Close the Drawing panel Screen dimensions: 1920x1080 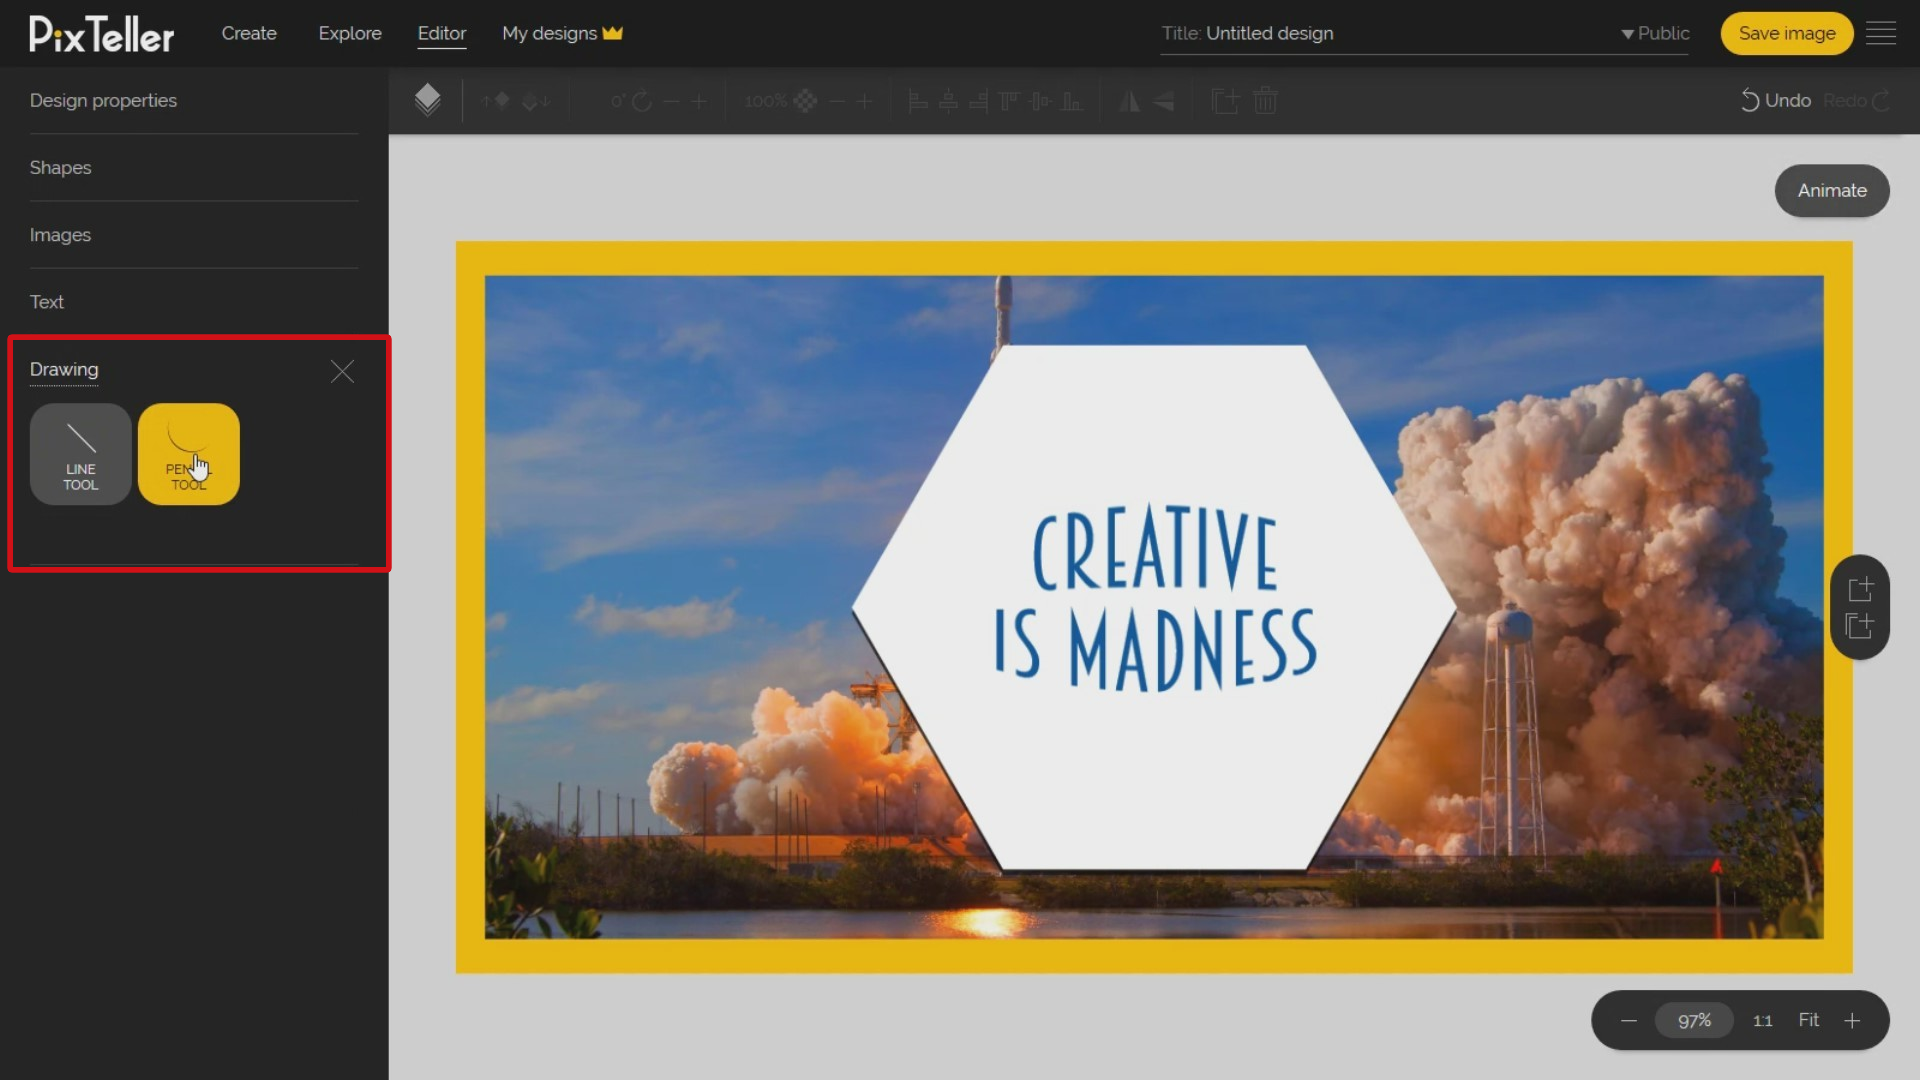[342, 372]
